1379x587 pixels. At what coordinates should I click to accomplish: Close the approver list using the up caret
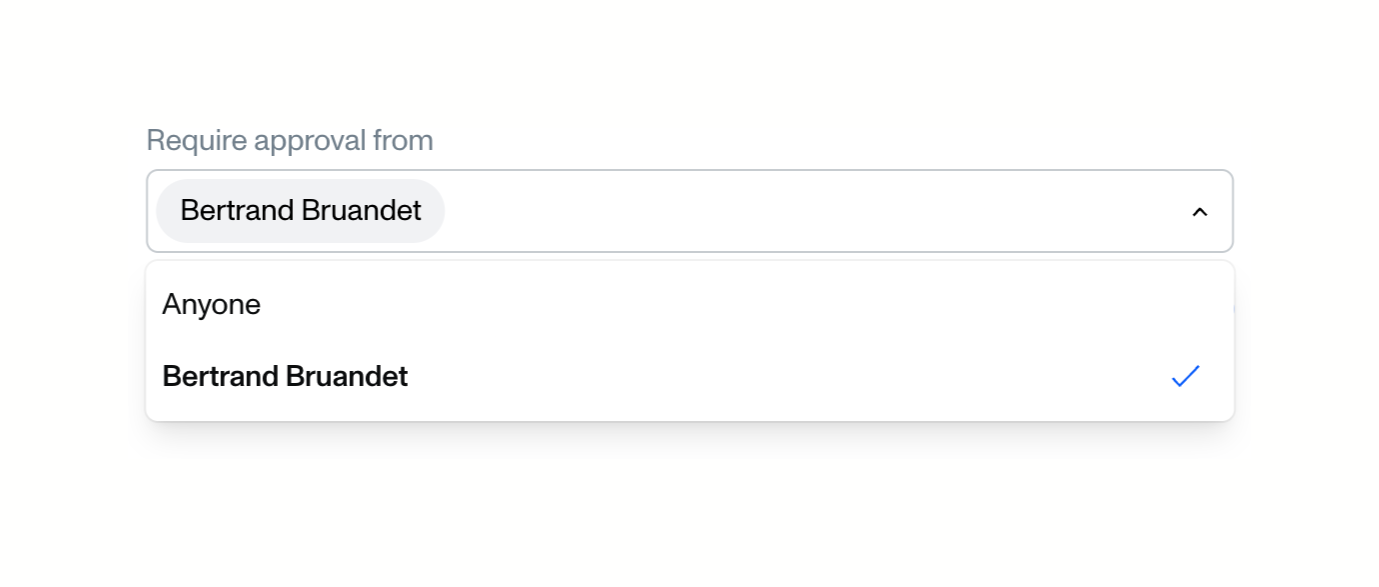point(1200,212)
